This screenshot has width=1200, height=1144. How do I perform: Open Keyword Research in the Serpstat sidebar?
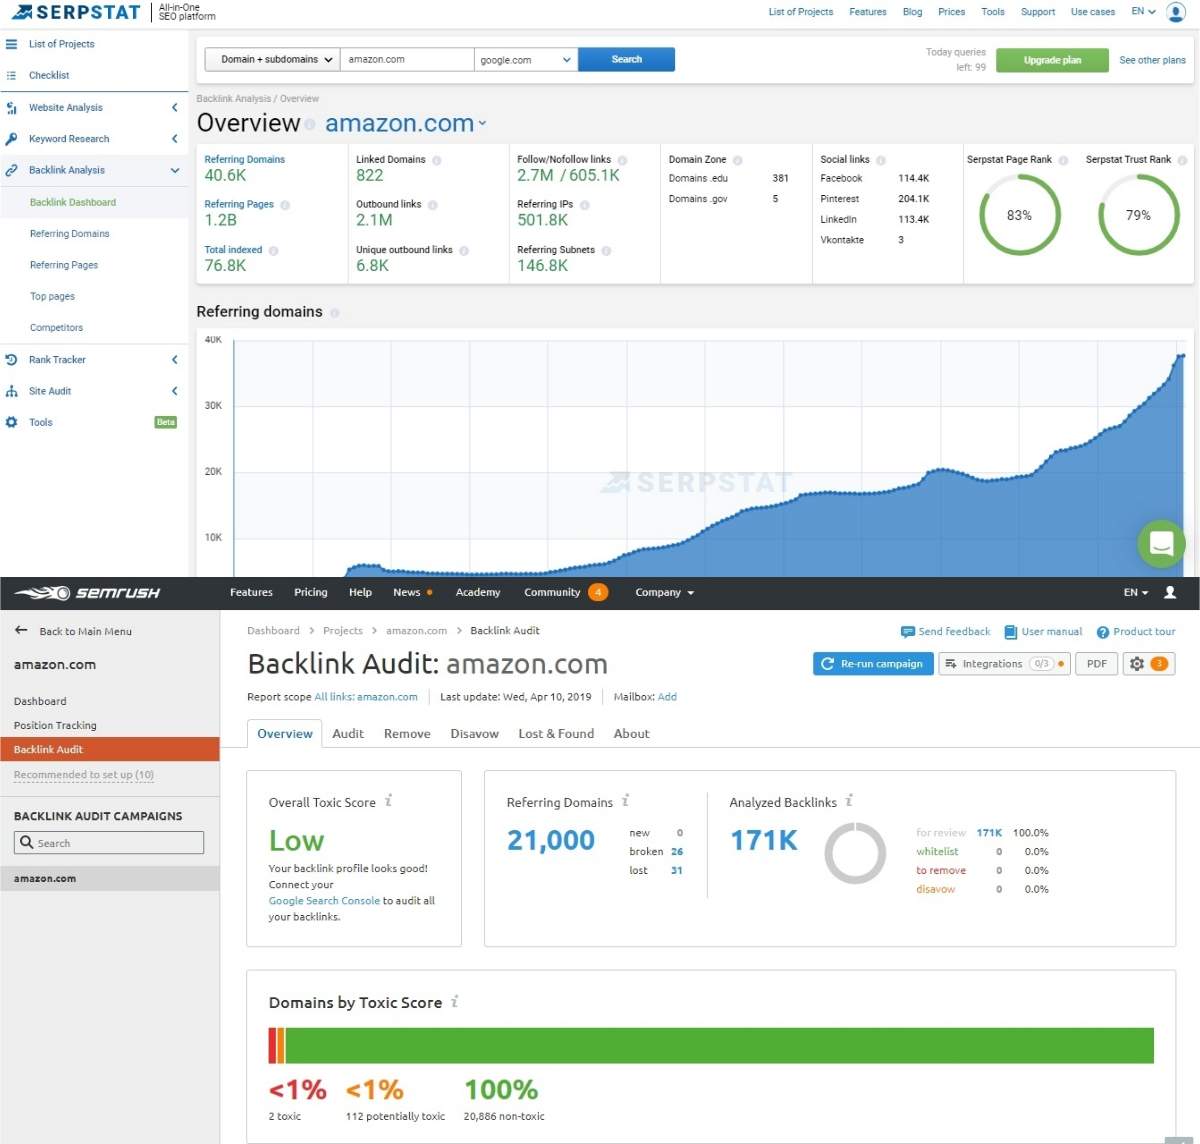pyautogui.click(x=68, y=138)
